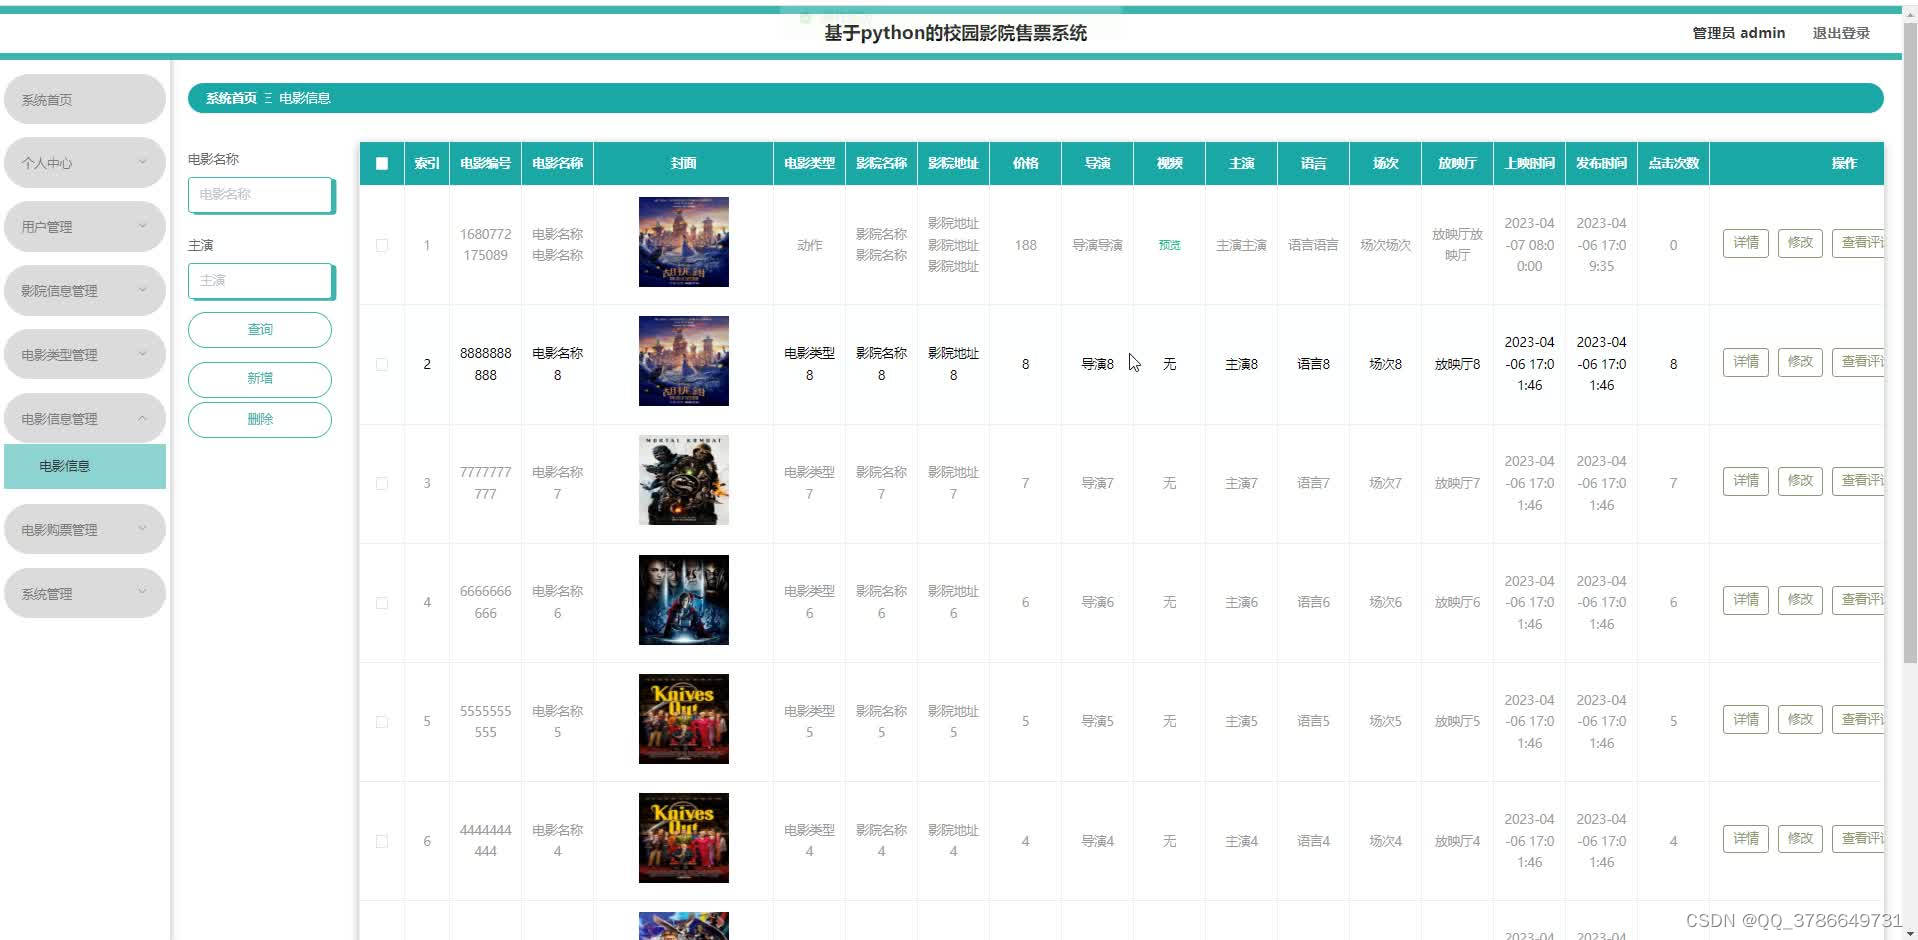Screen dimensions: 1918x940
Task: Click the 新增 add button
Action: pyautogui.click(x=260, y=379)
